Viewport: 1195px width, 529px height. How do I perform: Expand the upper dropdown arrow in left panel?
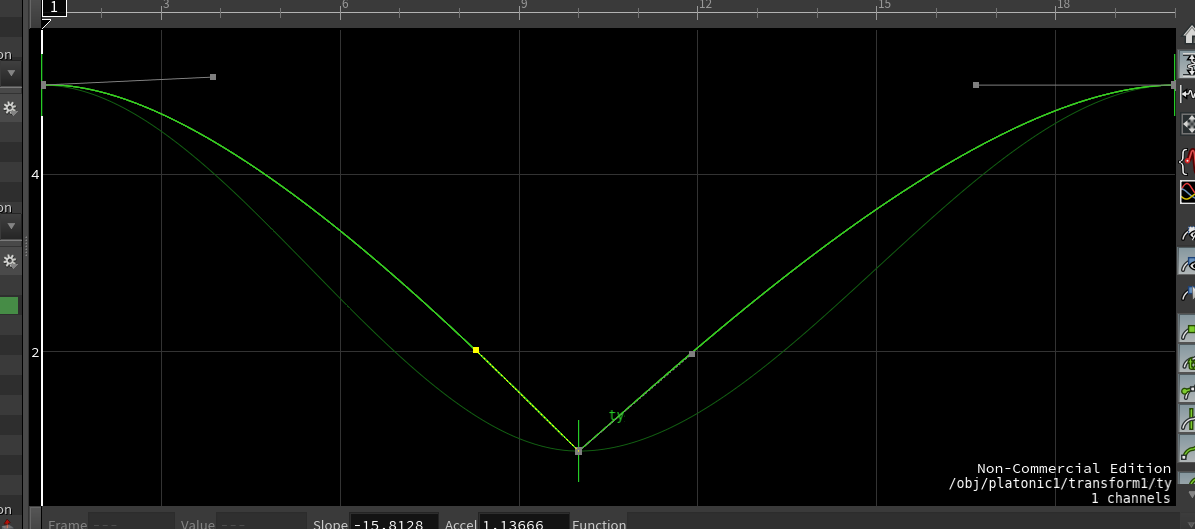point(10,73)
